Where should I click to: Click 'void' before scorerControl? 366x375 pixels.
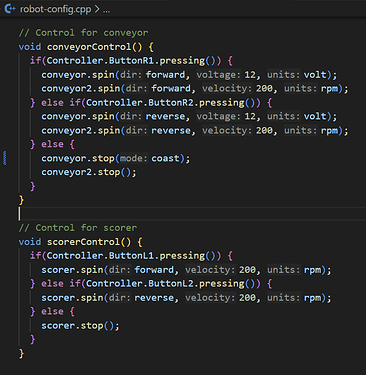click(30, 242)
